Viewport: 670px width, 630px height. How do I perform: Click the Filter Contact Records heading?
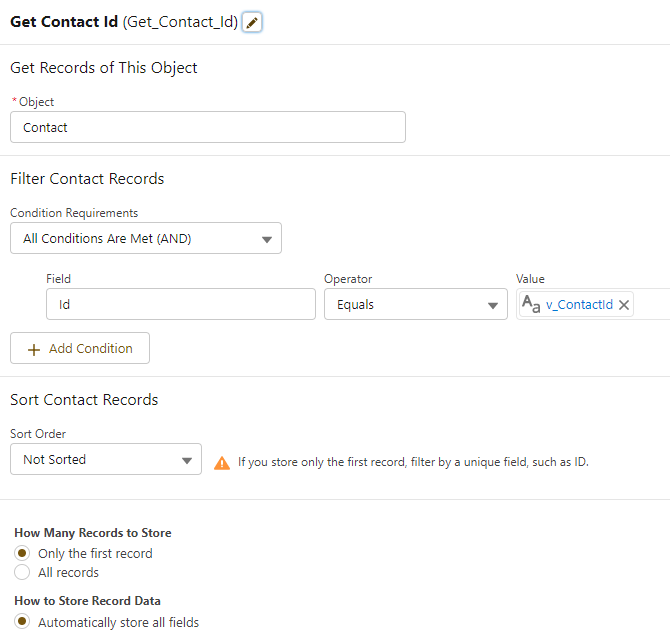coord(87,179)
